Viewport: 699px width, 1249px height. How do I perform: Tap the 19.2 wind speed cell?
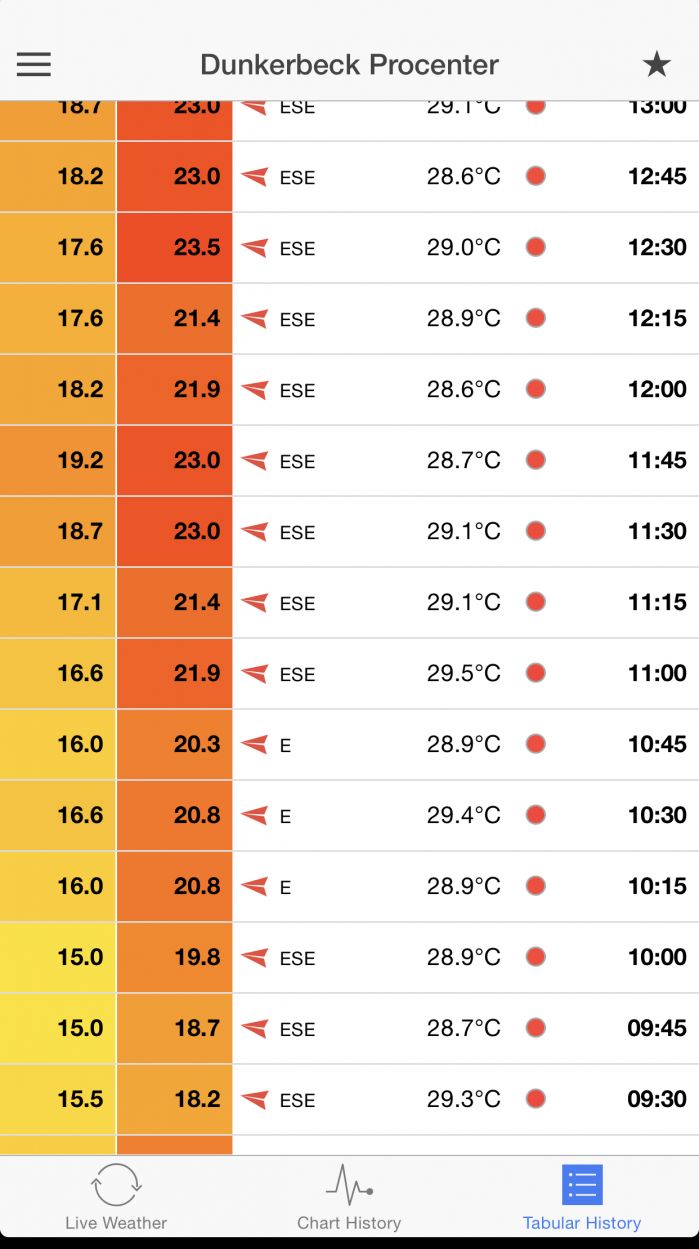pyautogui.click(x=58, y=461)
